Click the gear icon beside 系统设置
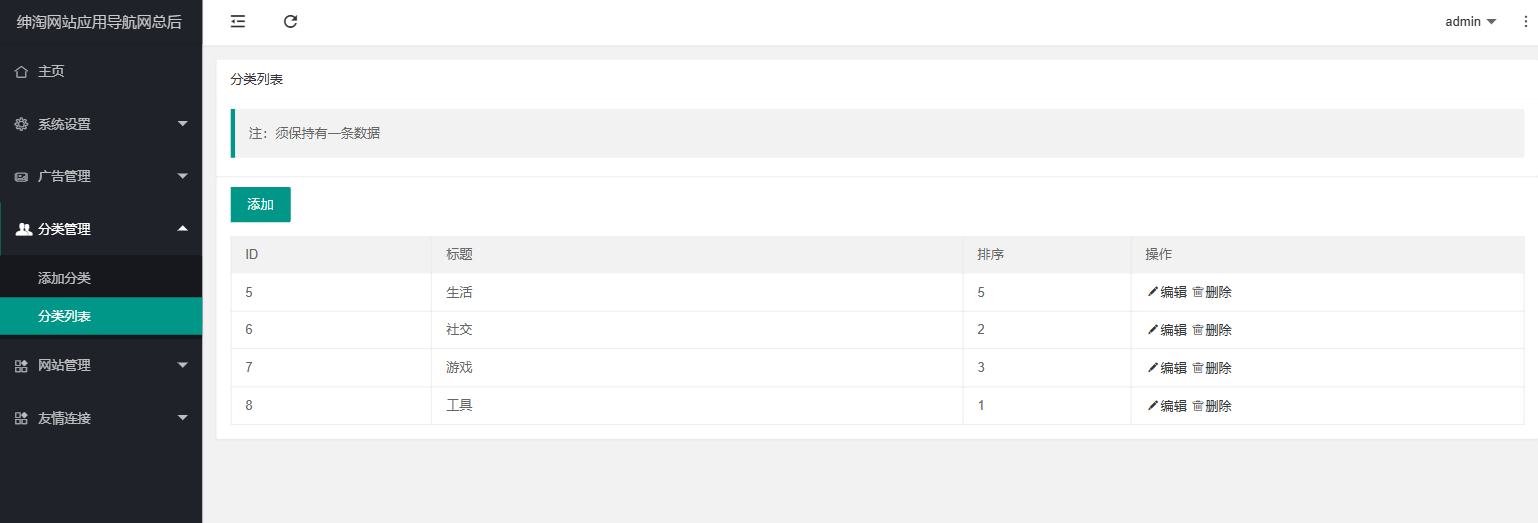The image size is (1538, 523). [x=21, y=124]
